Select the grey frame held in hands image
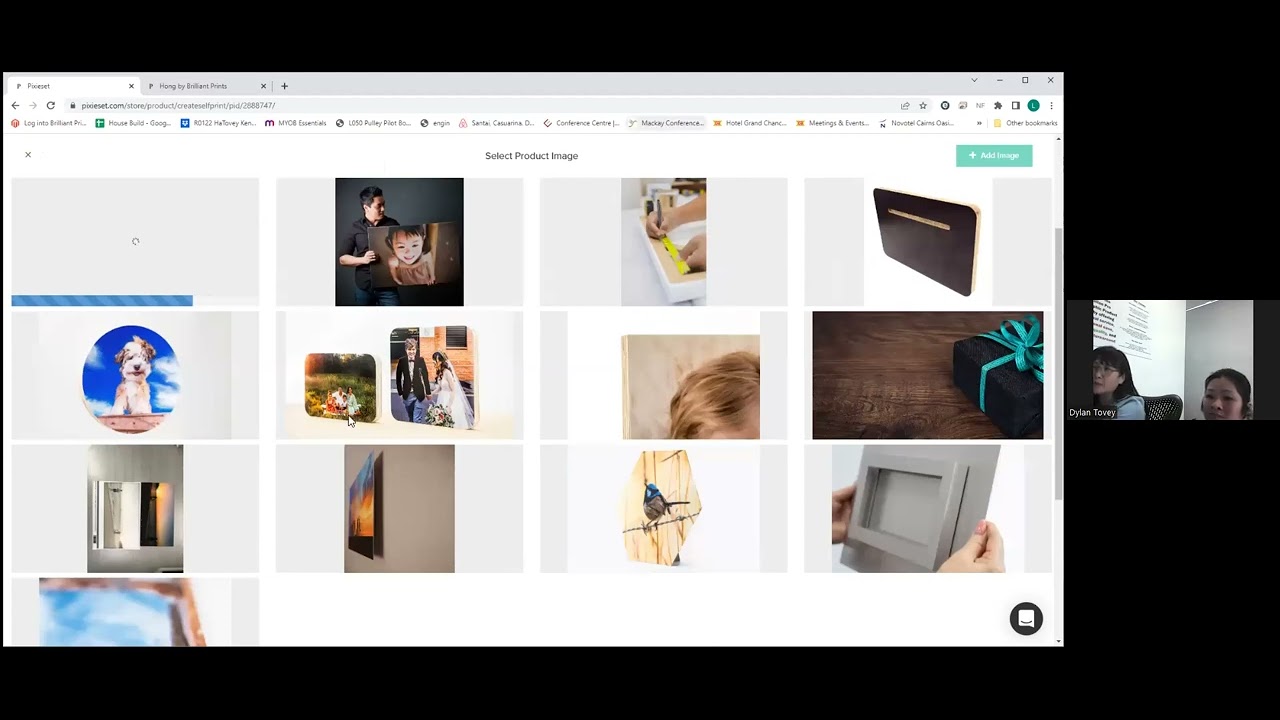This screenshot has width=1280, height=720. point(927,509)
